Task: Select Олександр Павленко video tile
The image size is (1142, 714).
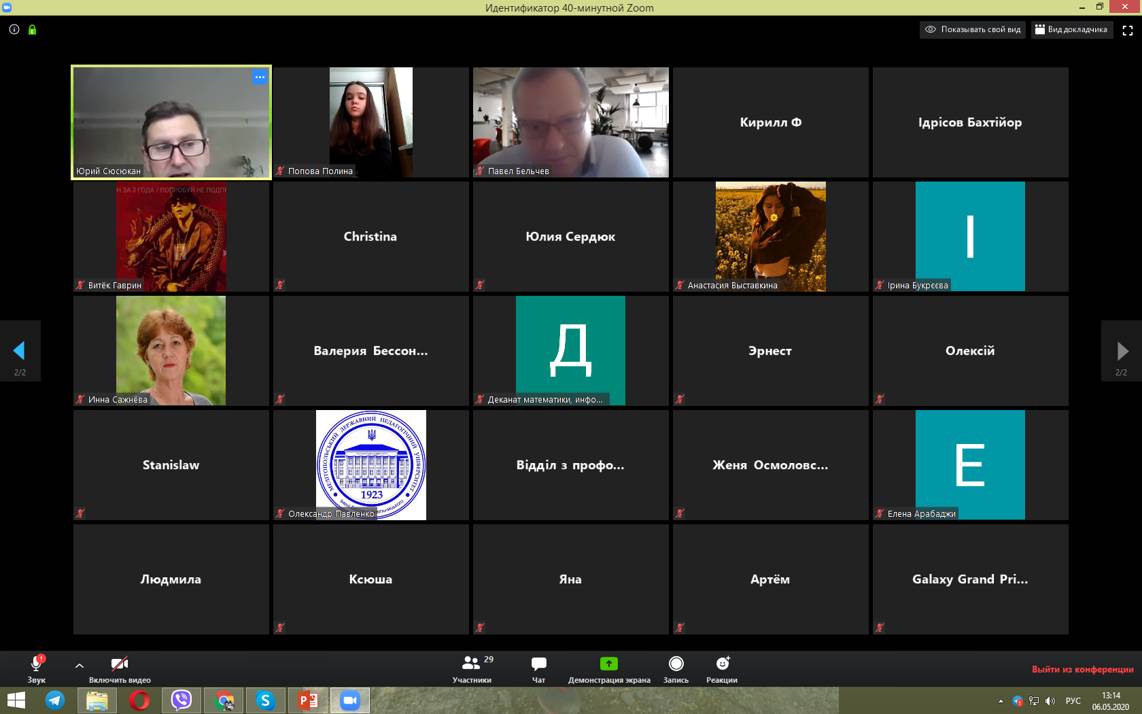Action: (x=371, y=465)
